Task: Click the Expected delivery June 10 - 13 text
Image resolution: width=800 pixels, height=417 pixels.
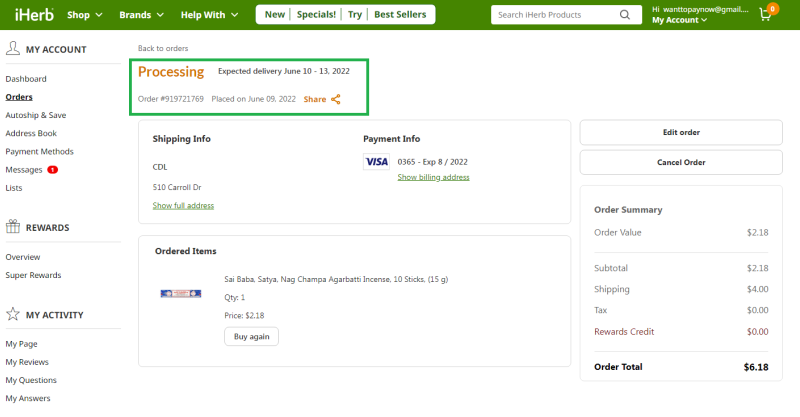Action: coord(284,71)
